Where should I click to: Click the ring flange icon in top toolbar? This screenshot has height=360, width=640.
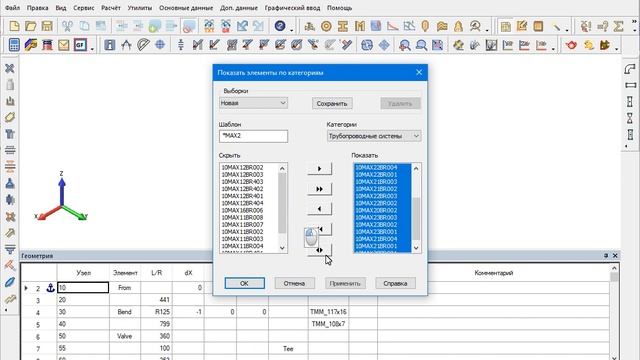pyautogui.click(x=326, y=27)
